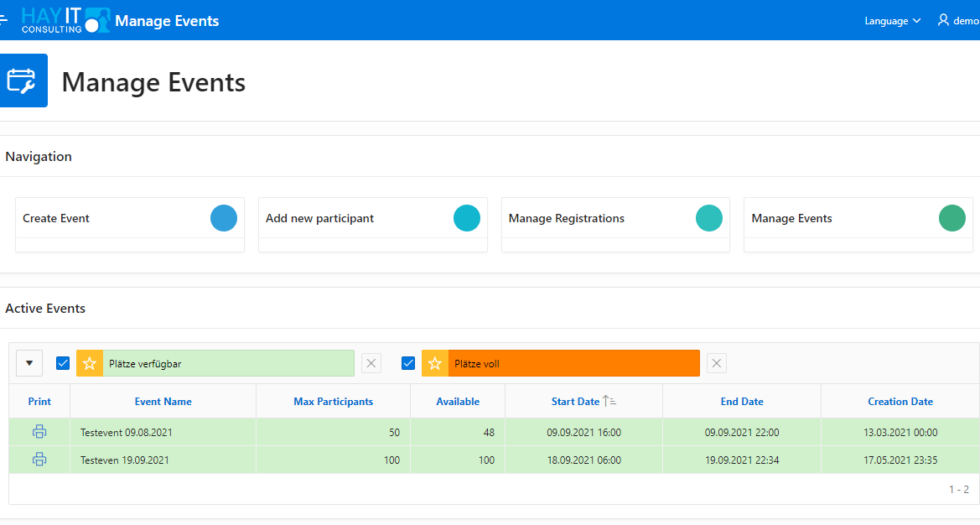The image size is (980, 525).
Task: Remove the Plätze voll highlight filter
Action: pyautogui.click(x=717, y=363)
